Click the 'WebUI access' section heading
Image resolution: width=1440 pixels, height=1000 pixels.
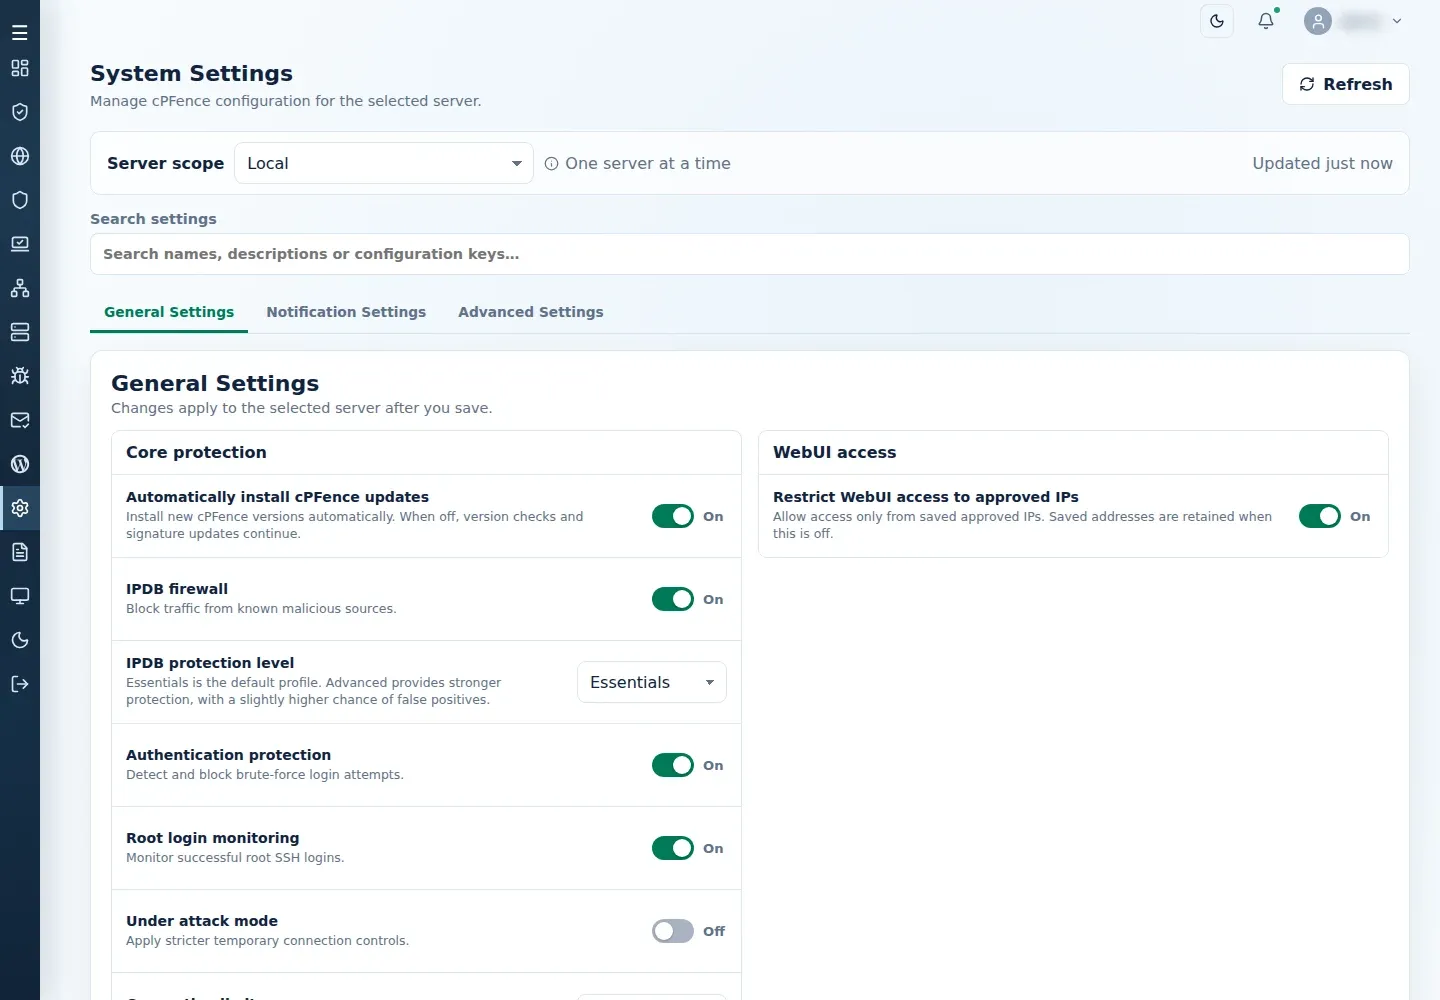click(x=834, y=452)
